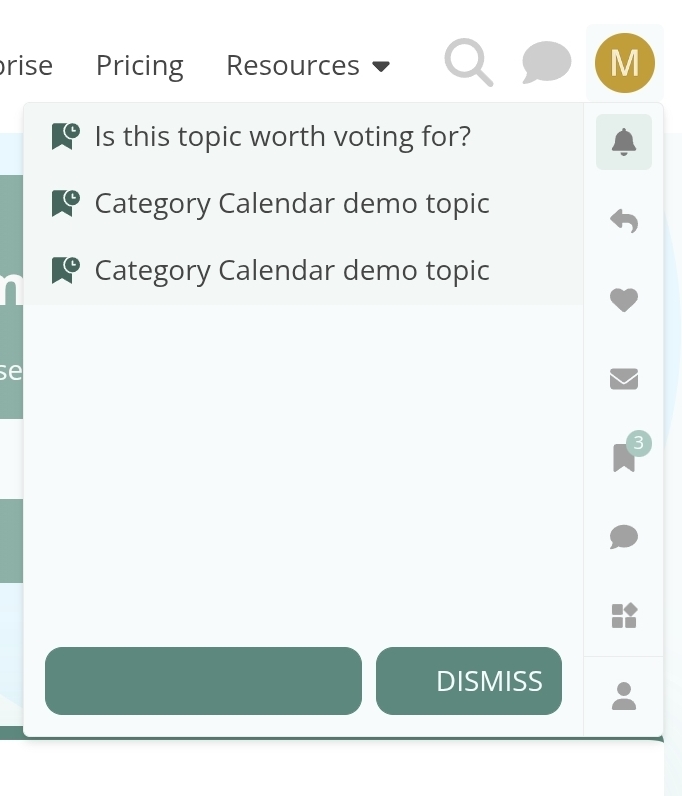
Task: Open messages via the envelope icon
Action: (624, 379)
